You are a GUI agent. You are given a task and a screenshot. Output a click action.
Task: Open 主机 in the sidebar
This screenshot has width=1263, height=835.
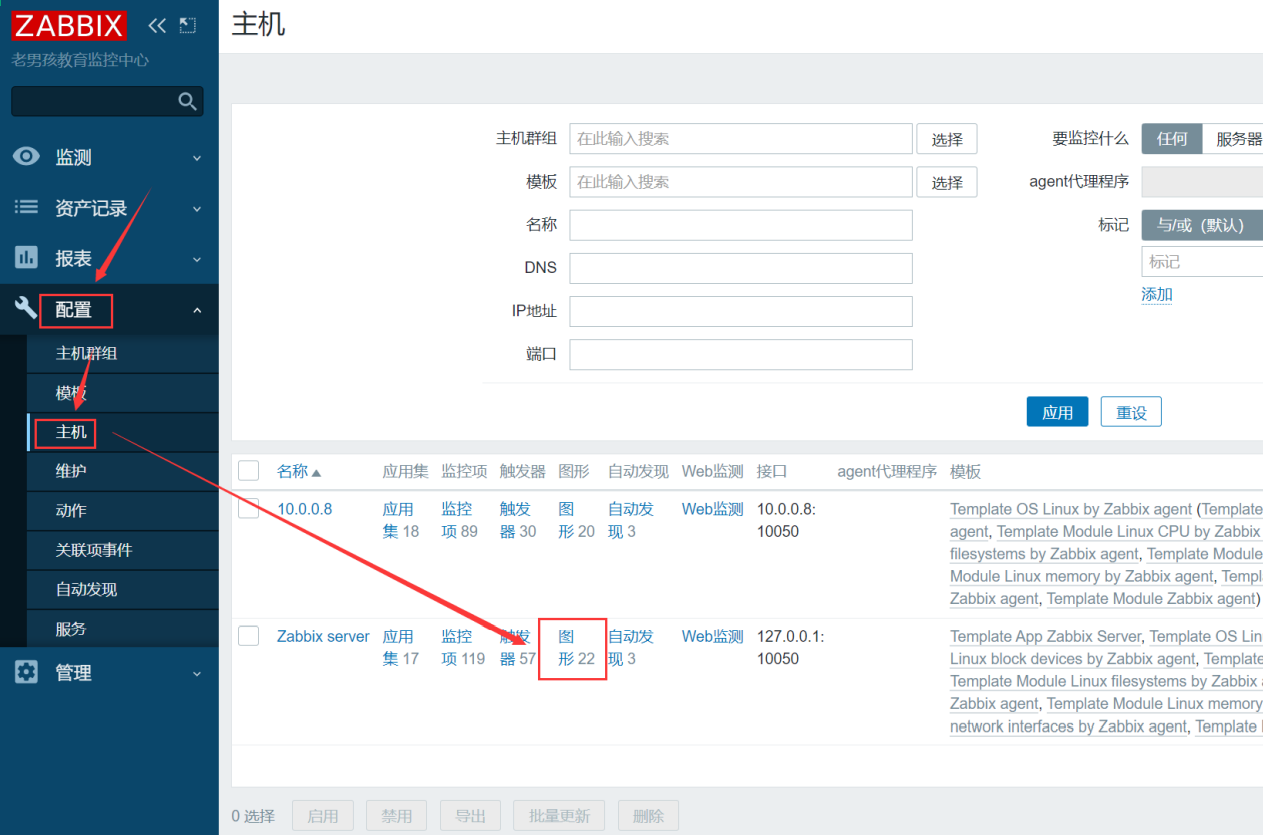click(x=123, y=432)
